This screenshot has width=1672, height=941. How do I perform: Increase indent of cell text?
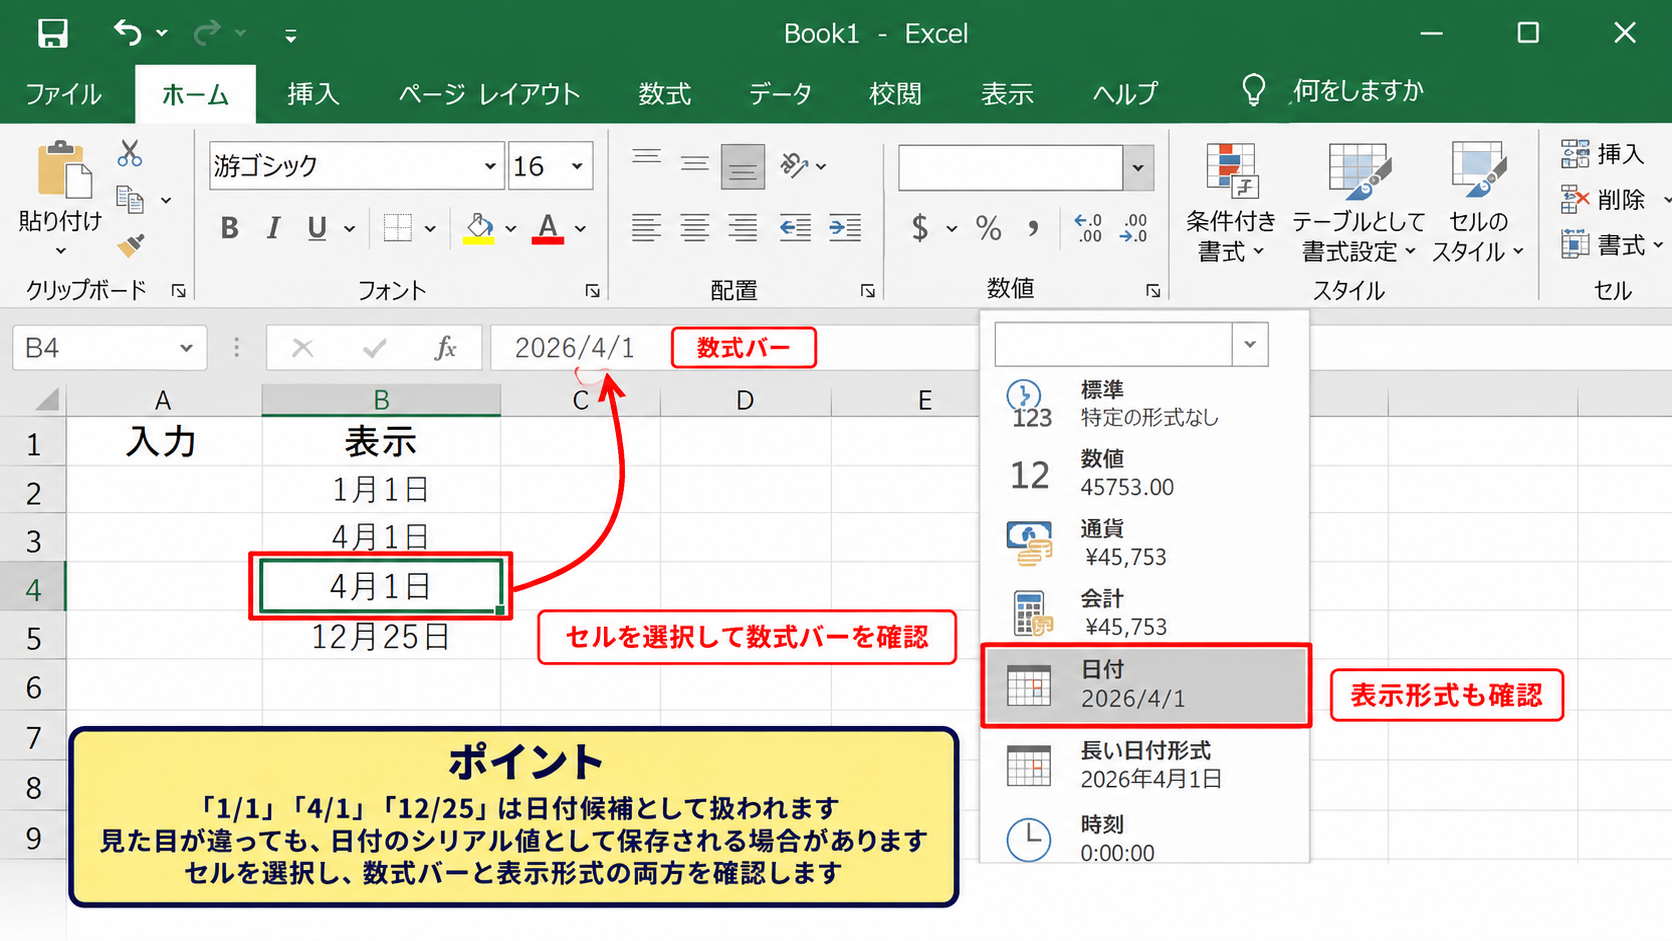(x=845, y=228)
